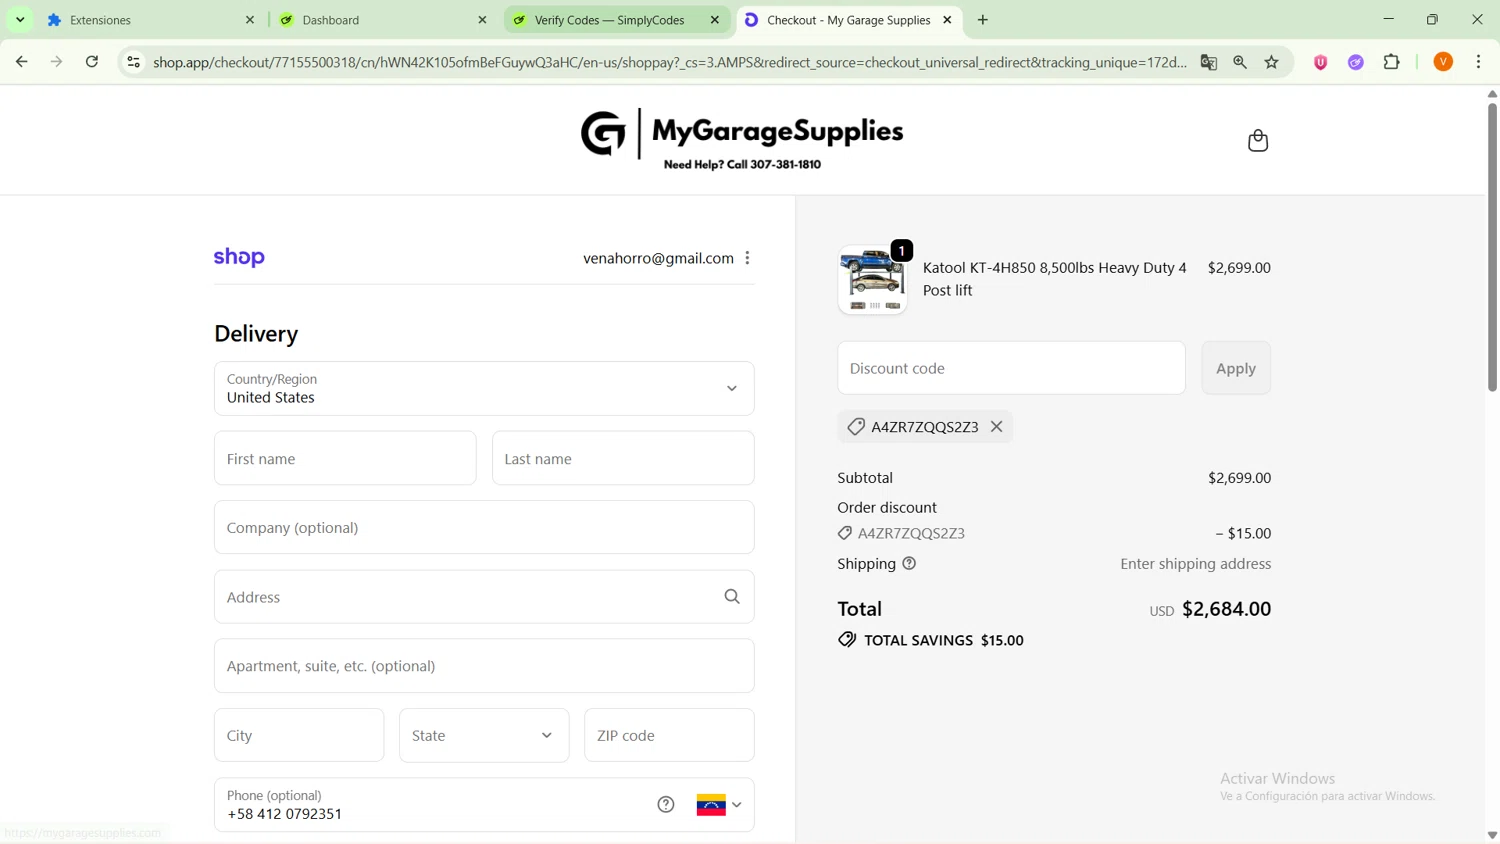Open the Chrome profile avatar V
1500x844 pixels.
pos(1443,62)
